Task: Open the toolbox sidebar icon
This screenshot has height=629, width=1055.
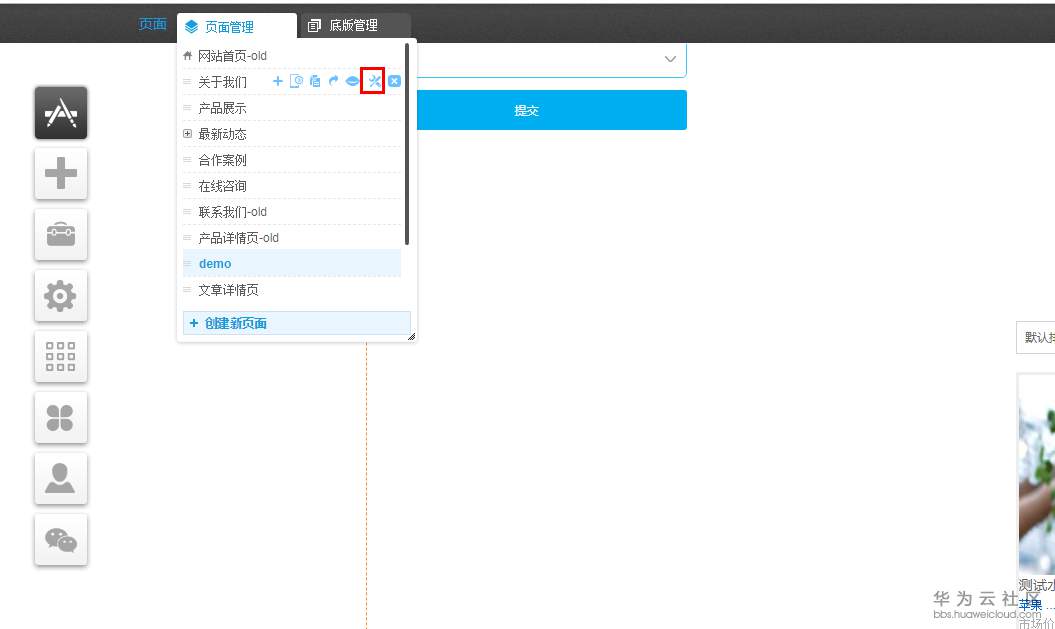Action: click(x=61, y=235)
